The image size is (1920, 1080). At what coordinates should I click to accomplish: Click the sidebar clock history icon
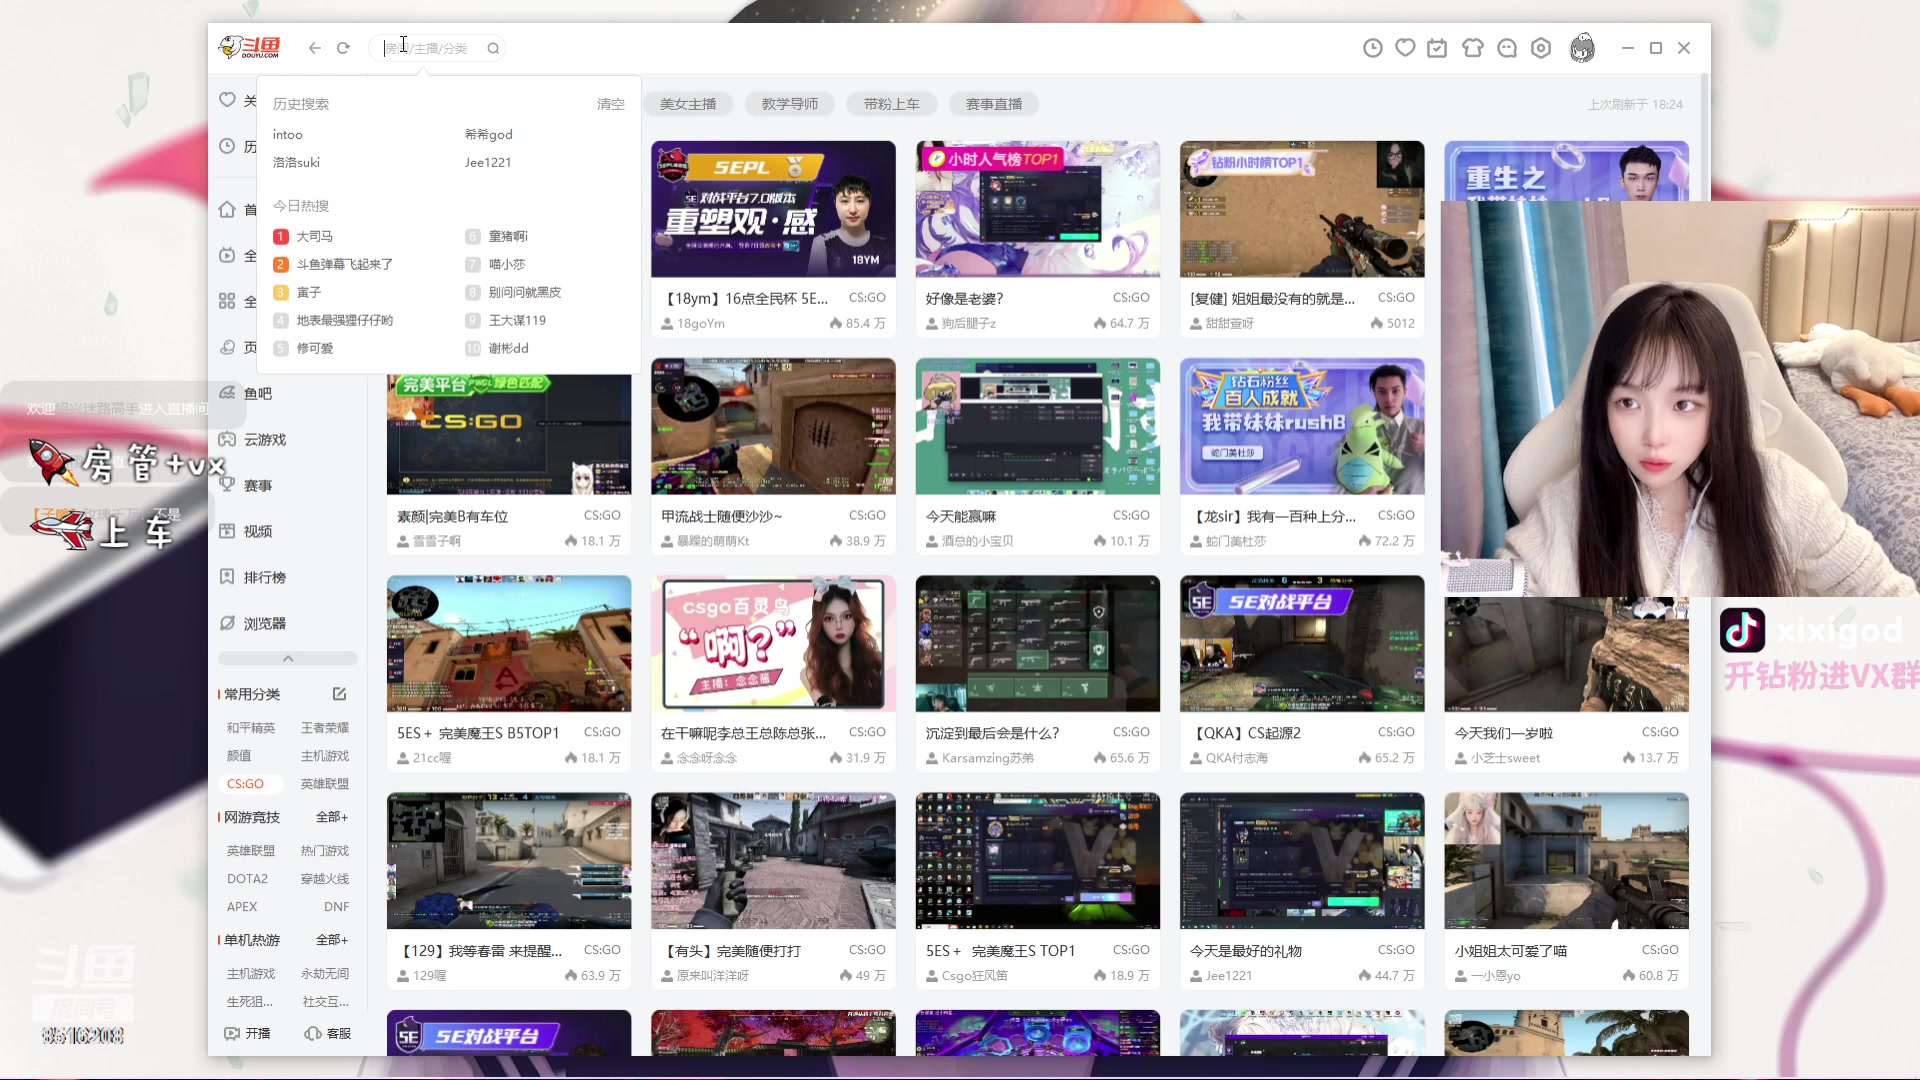click(x=227, y=146)
